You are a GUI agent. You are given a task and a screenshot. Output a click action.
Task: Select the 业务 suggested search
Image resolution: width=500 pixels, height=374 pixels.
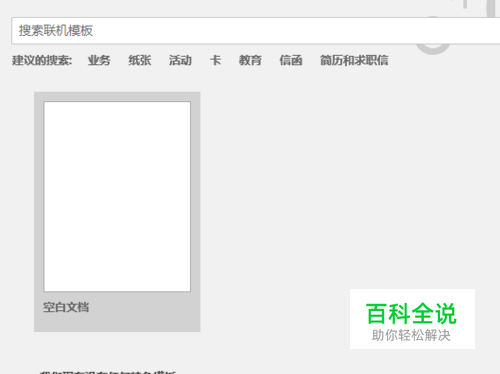tap(99, 60)
